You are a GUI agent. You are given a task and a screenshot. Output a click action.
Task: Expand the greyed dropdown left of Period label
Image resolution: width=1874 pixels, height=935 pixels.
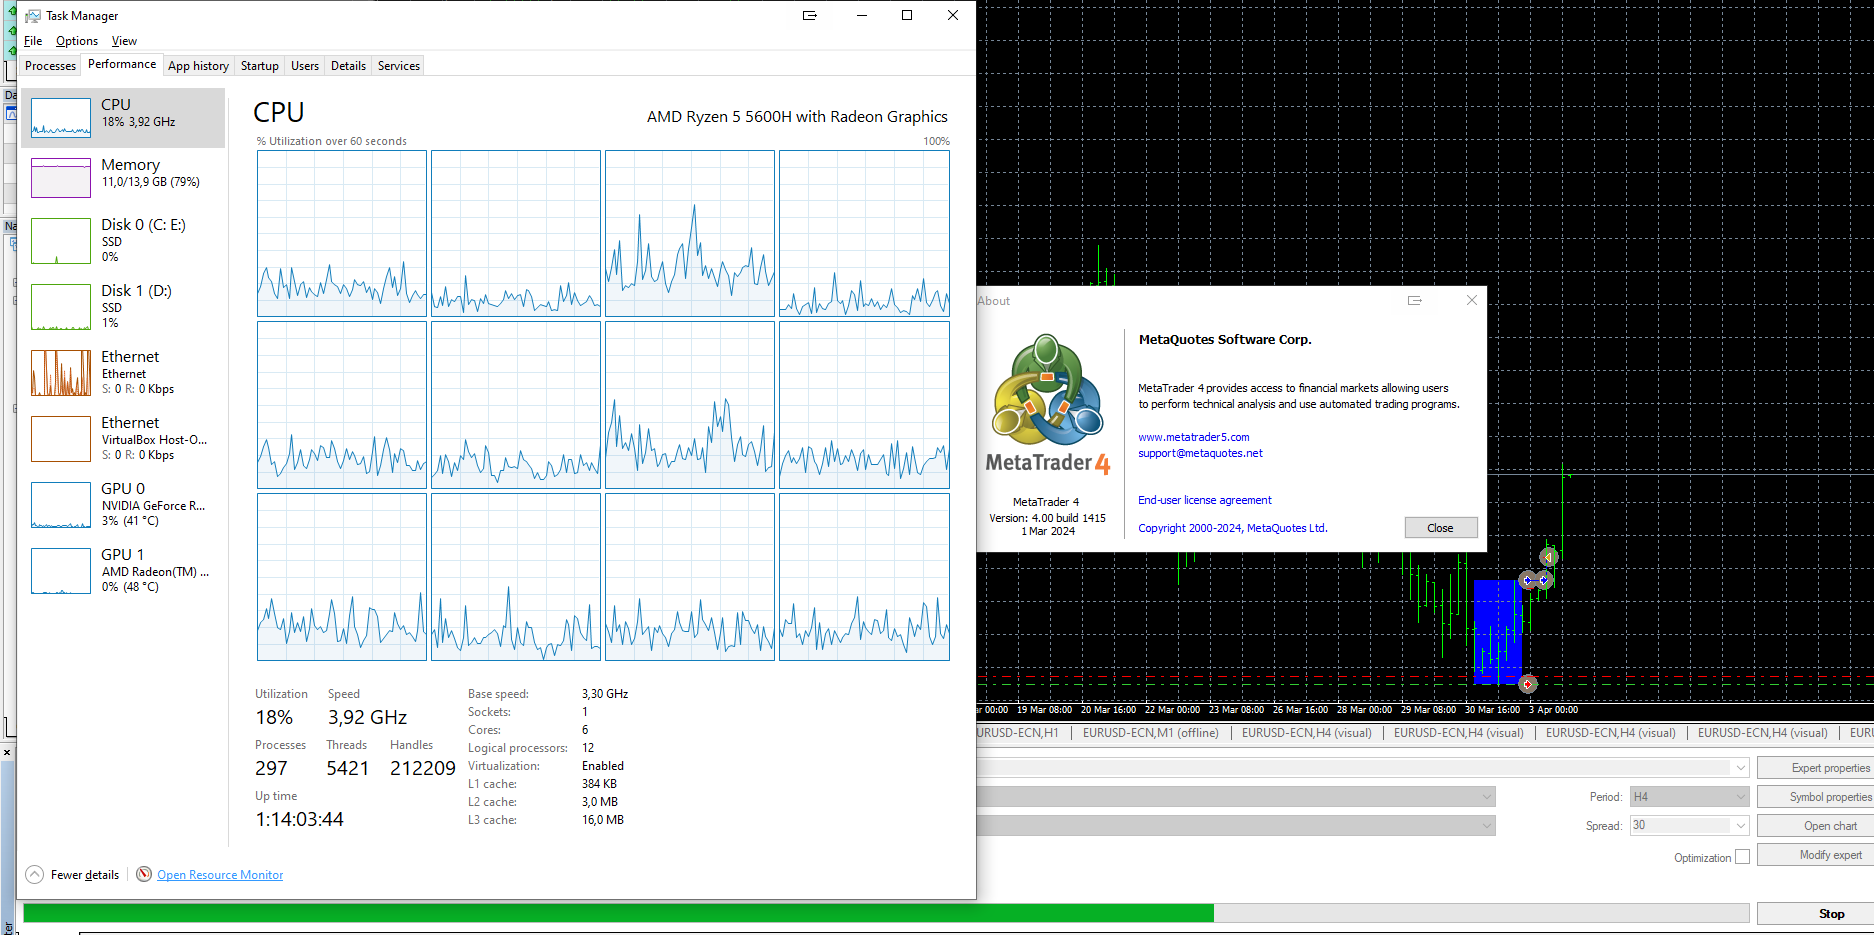(1487, 797)
